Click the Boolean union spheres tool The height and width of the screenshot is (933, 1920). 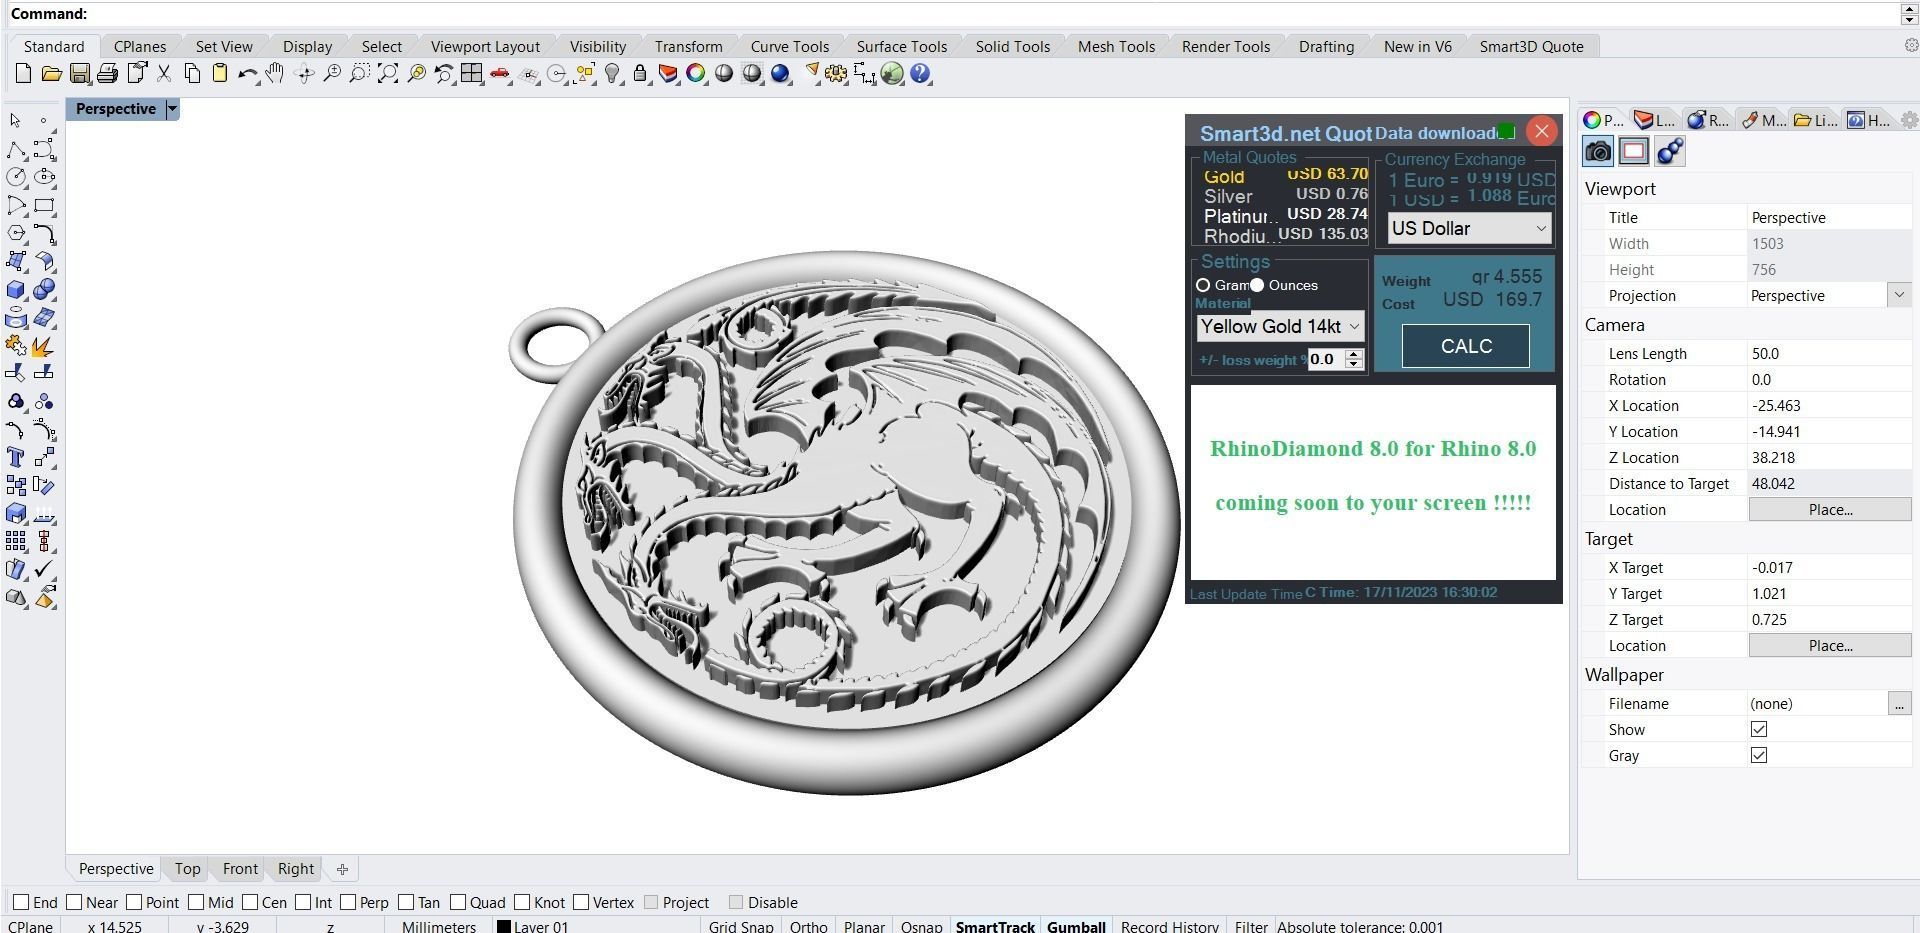(x=44, y=290)
